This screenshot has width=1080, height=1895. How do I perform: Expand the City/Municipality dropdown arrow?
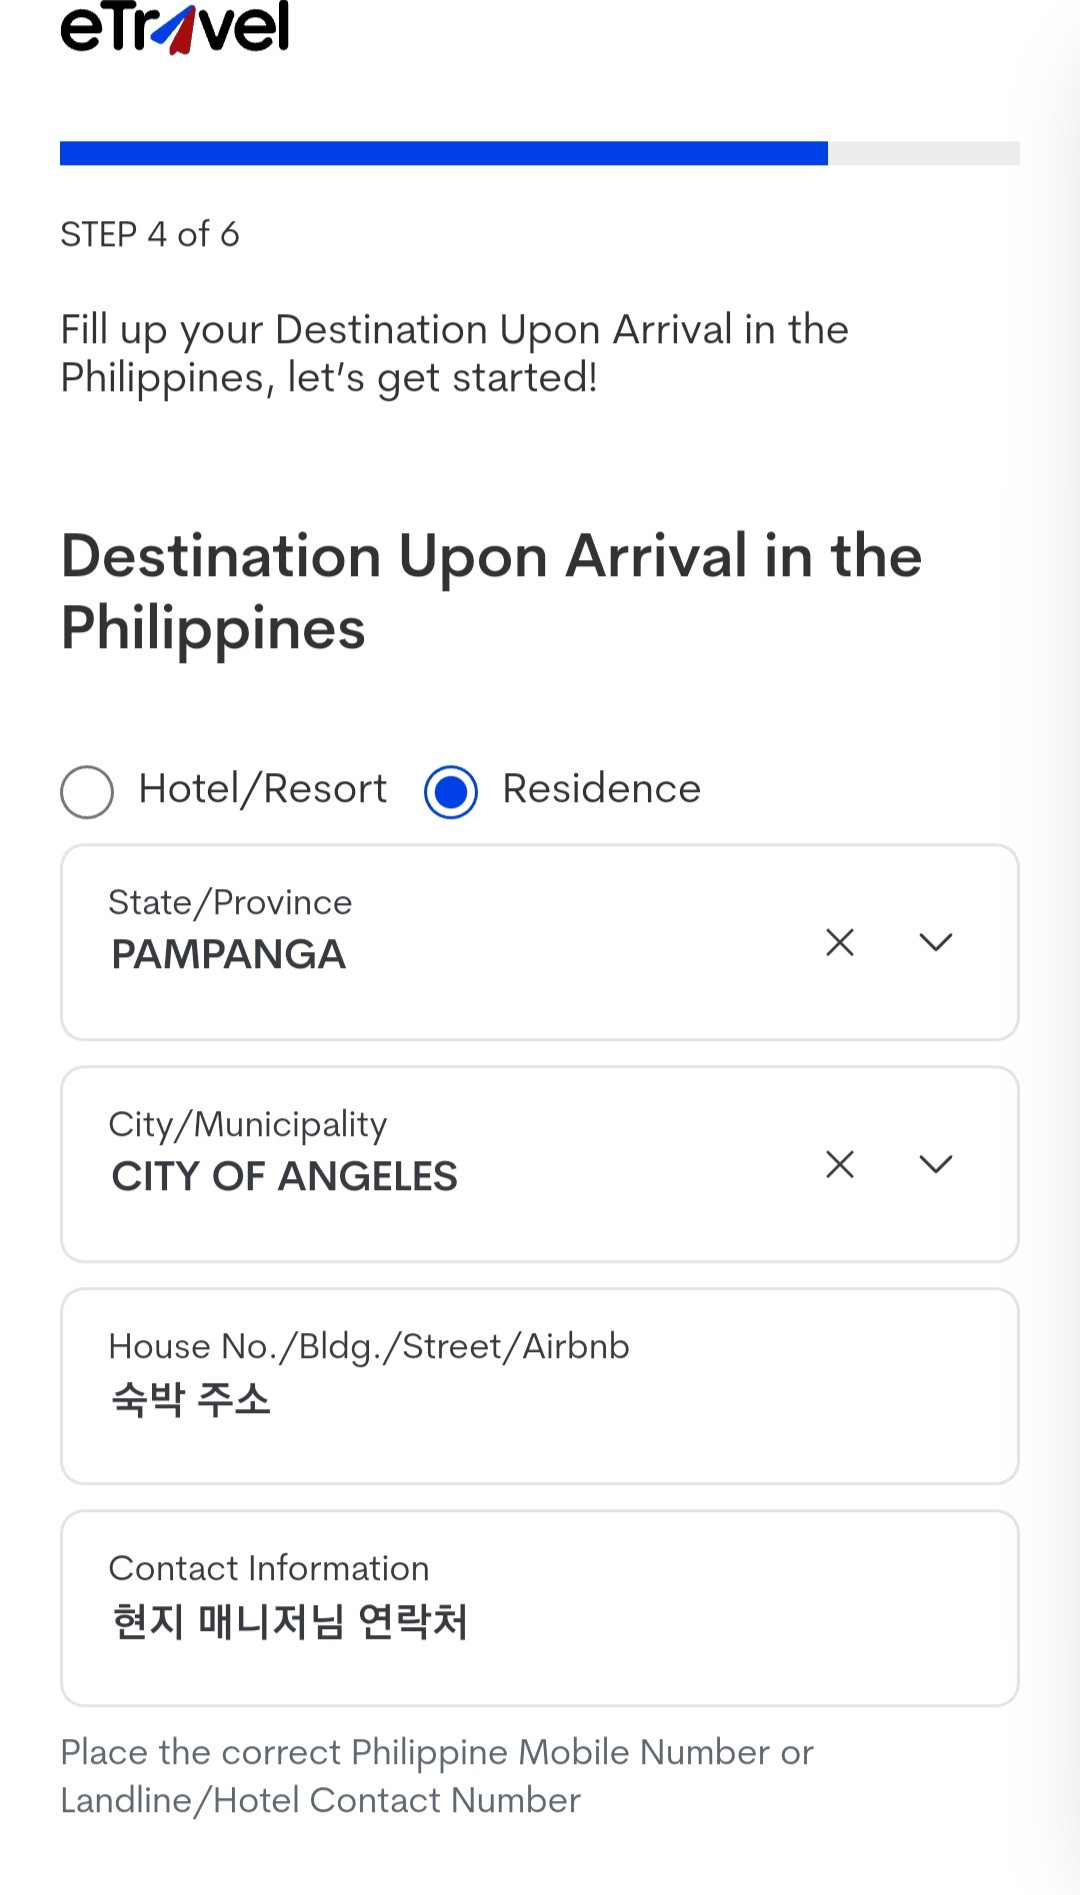pyautogui.click(x=936, y=1164)
